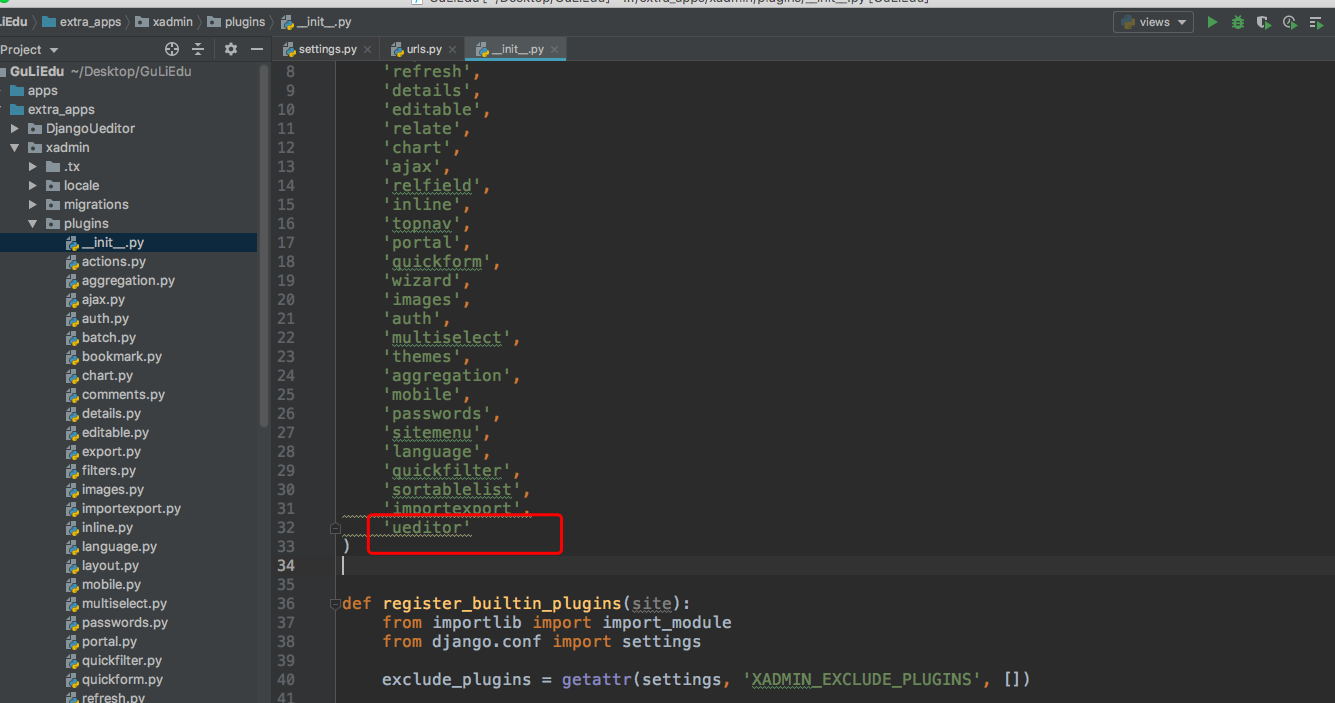This screenshot has width=1335, height=703.
Task: Open importexport.py from the project tree
Action: coord(131,508)
